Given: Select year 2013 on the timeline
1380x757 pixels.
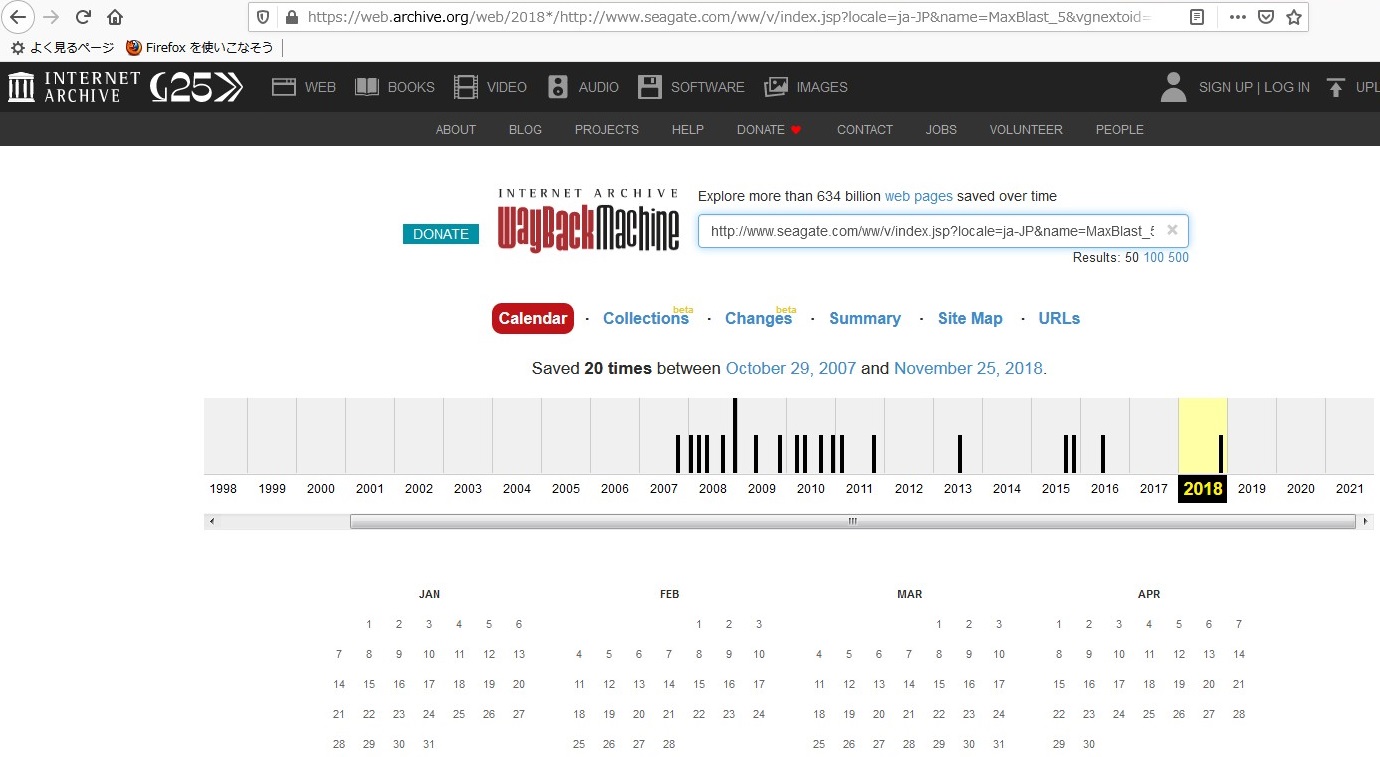Looking at the screenshot, I should [958, 489].
